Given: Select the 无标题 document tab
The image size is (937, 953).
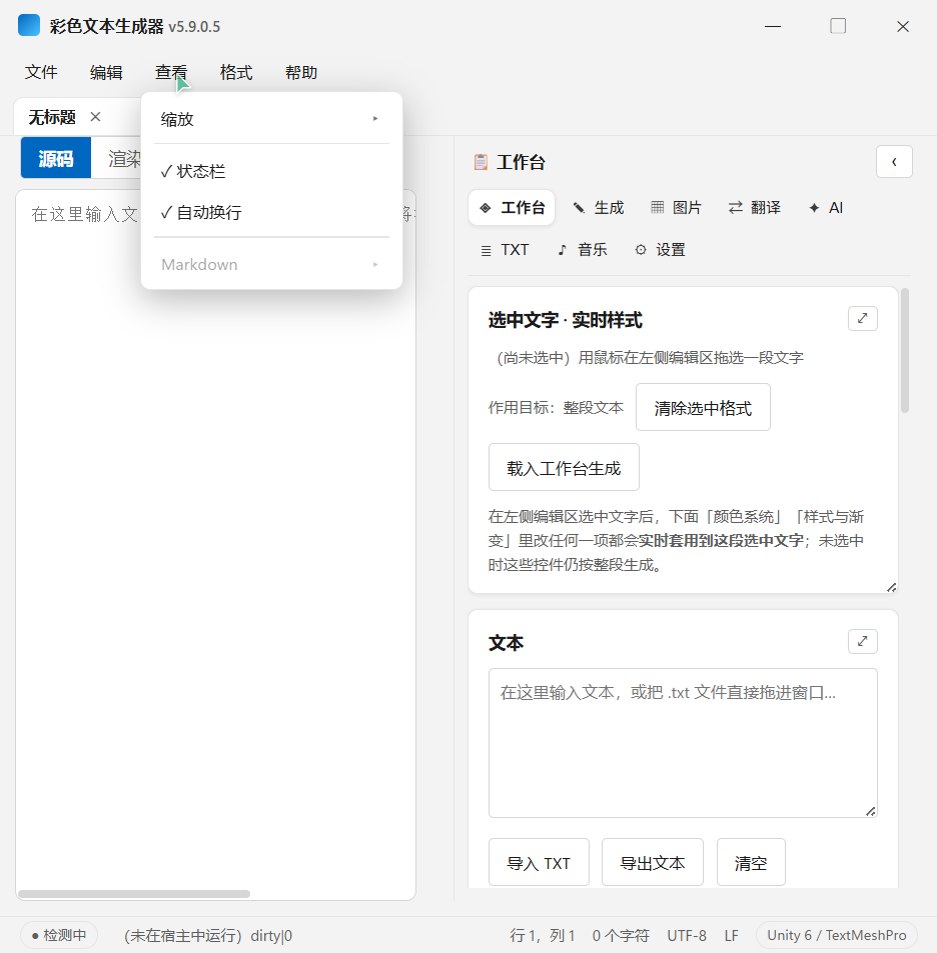Looking at the screenshot, I should 52,117.
